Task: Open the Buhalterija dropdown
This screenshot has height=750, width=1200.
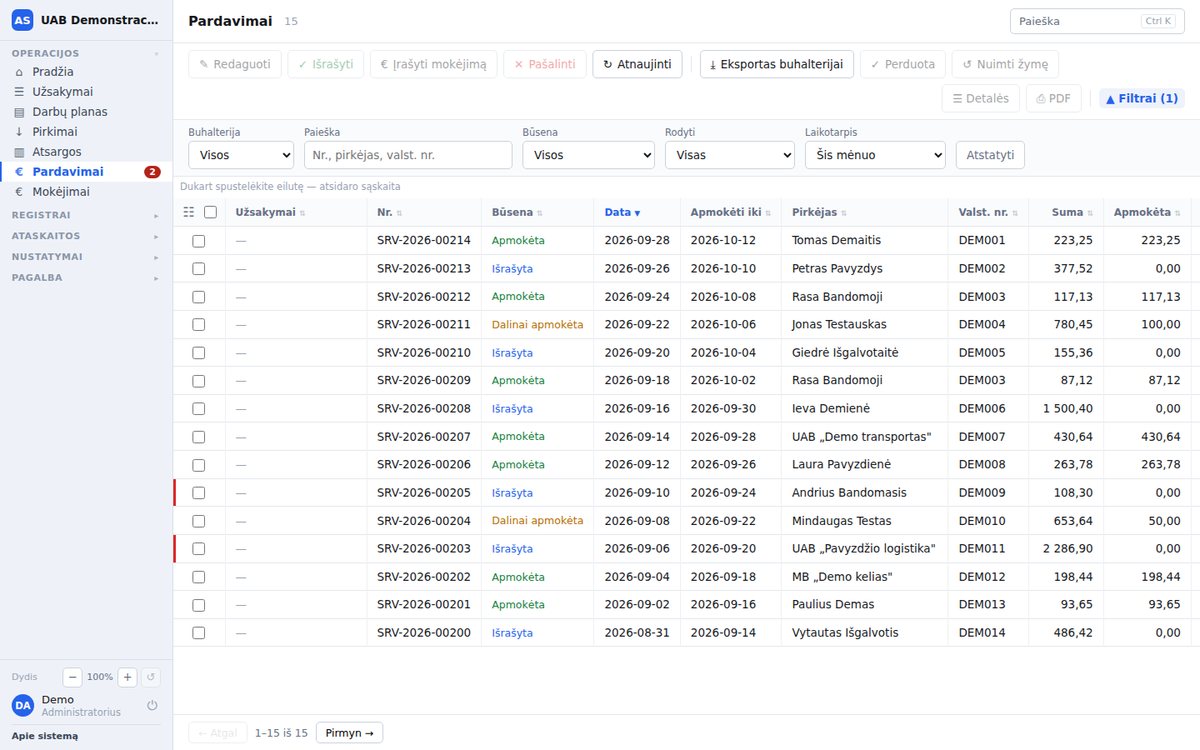Action: (241, 155)
